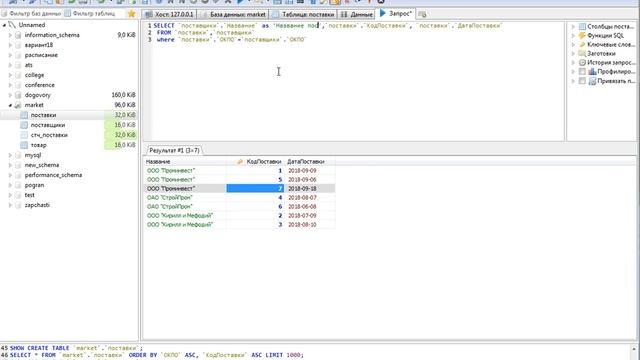This screenshot has width=640, height=360.
Task: Switch to the Данные tab
Action: point(357,14)
